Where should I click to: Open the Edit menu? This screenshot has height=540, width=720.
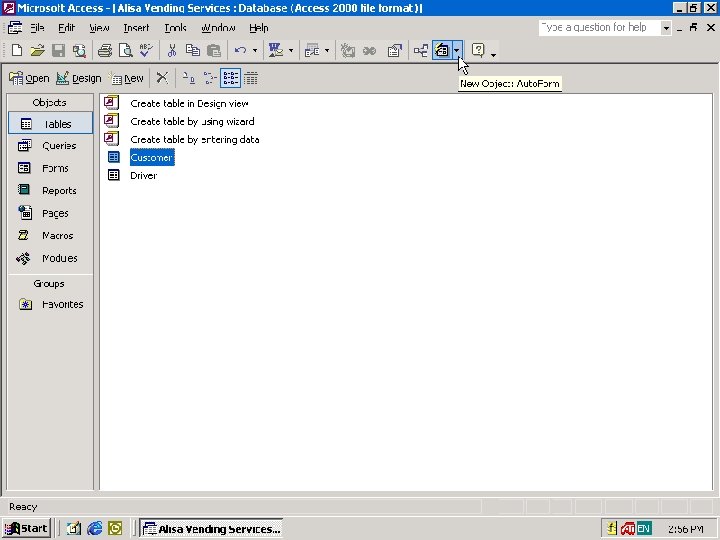(x=67, y=28)
